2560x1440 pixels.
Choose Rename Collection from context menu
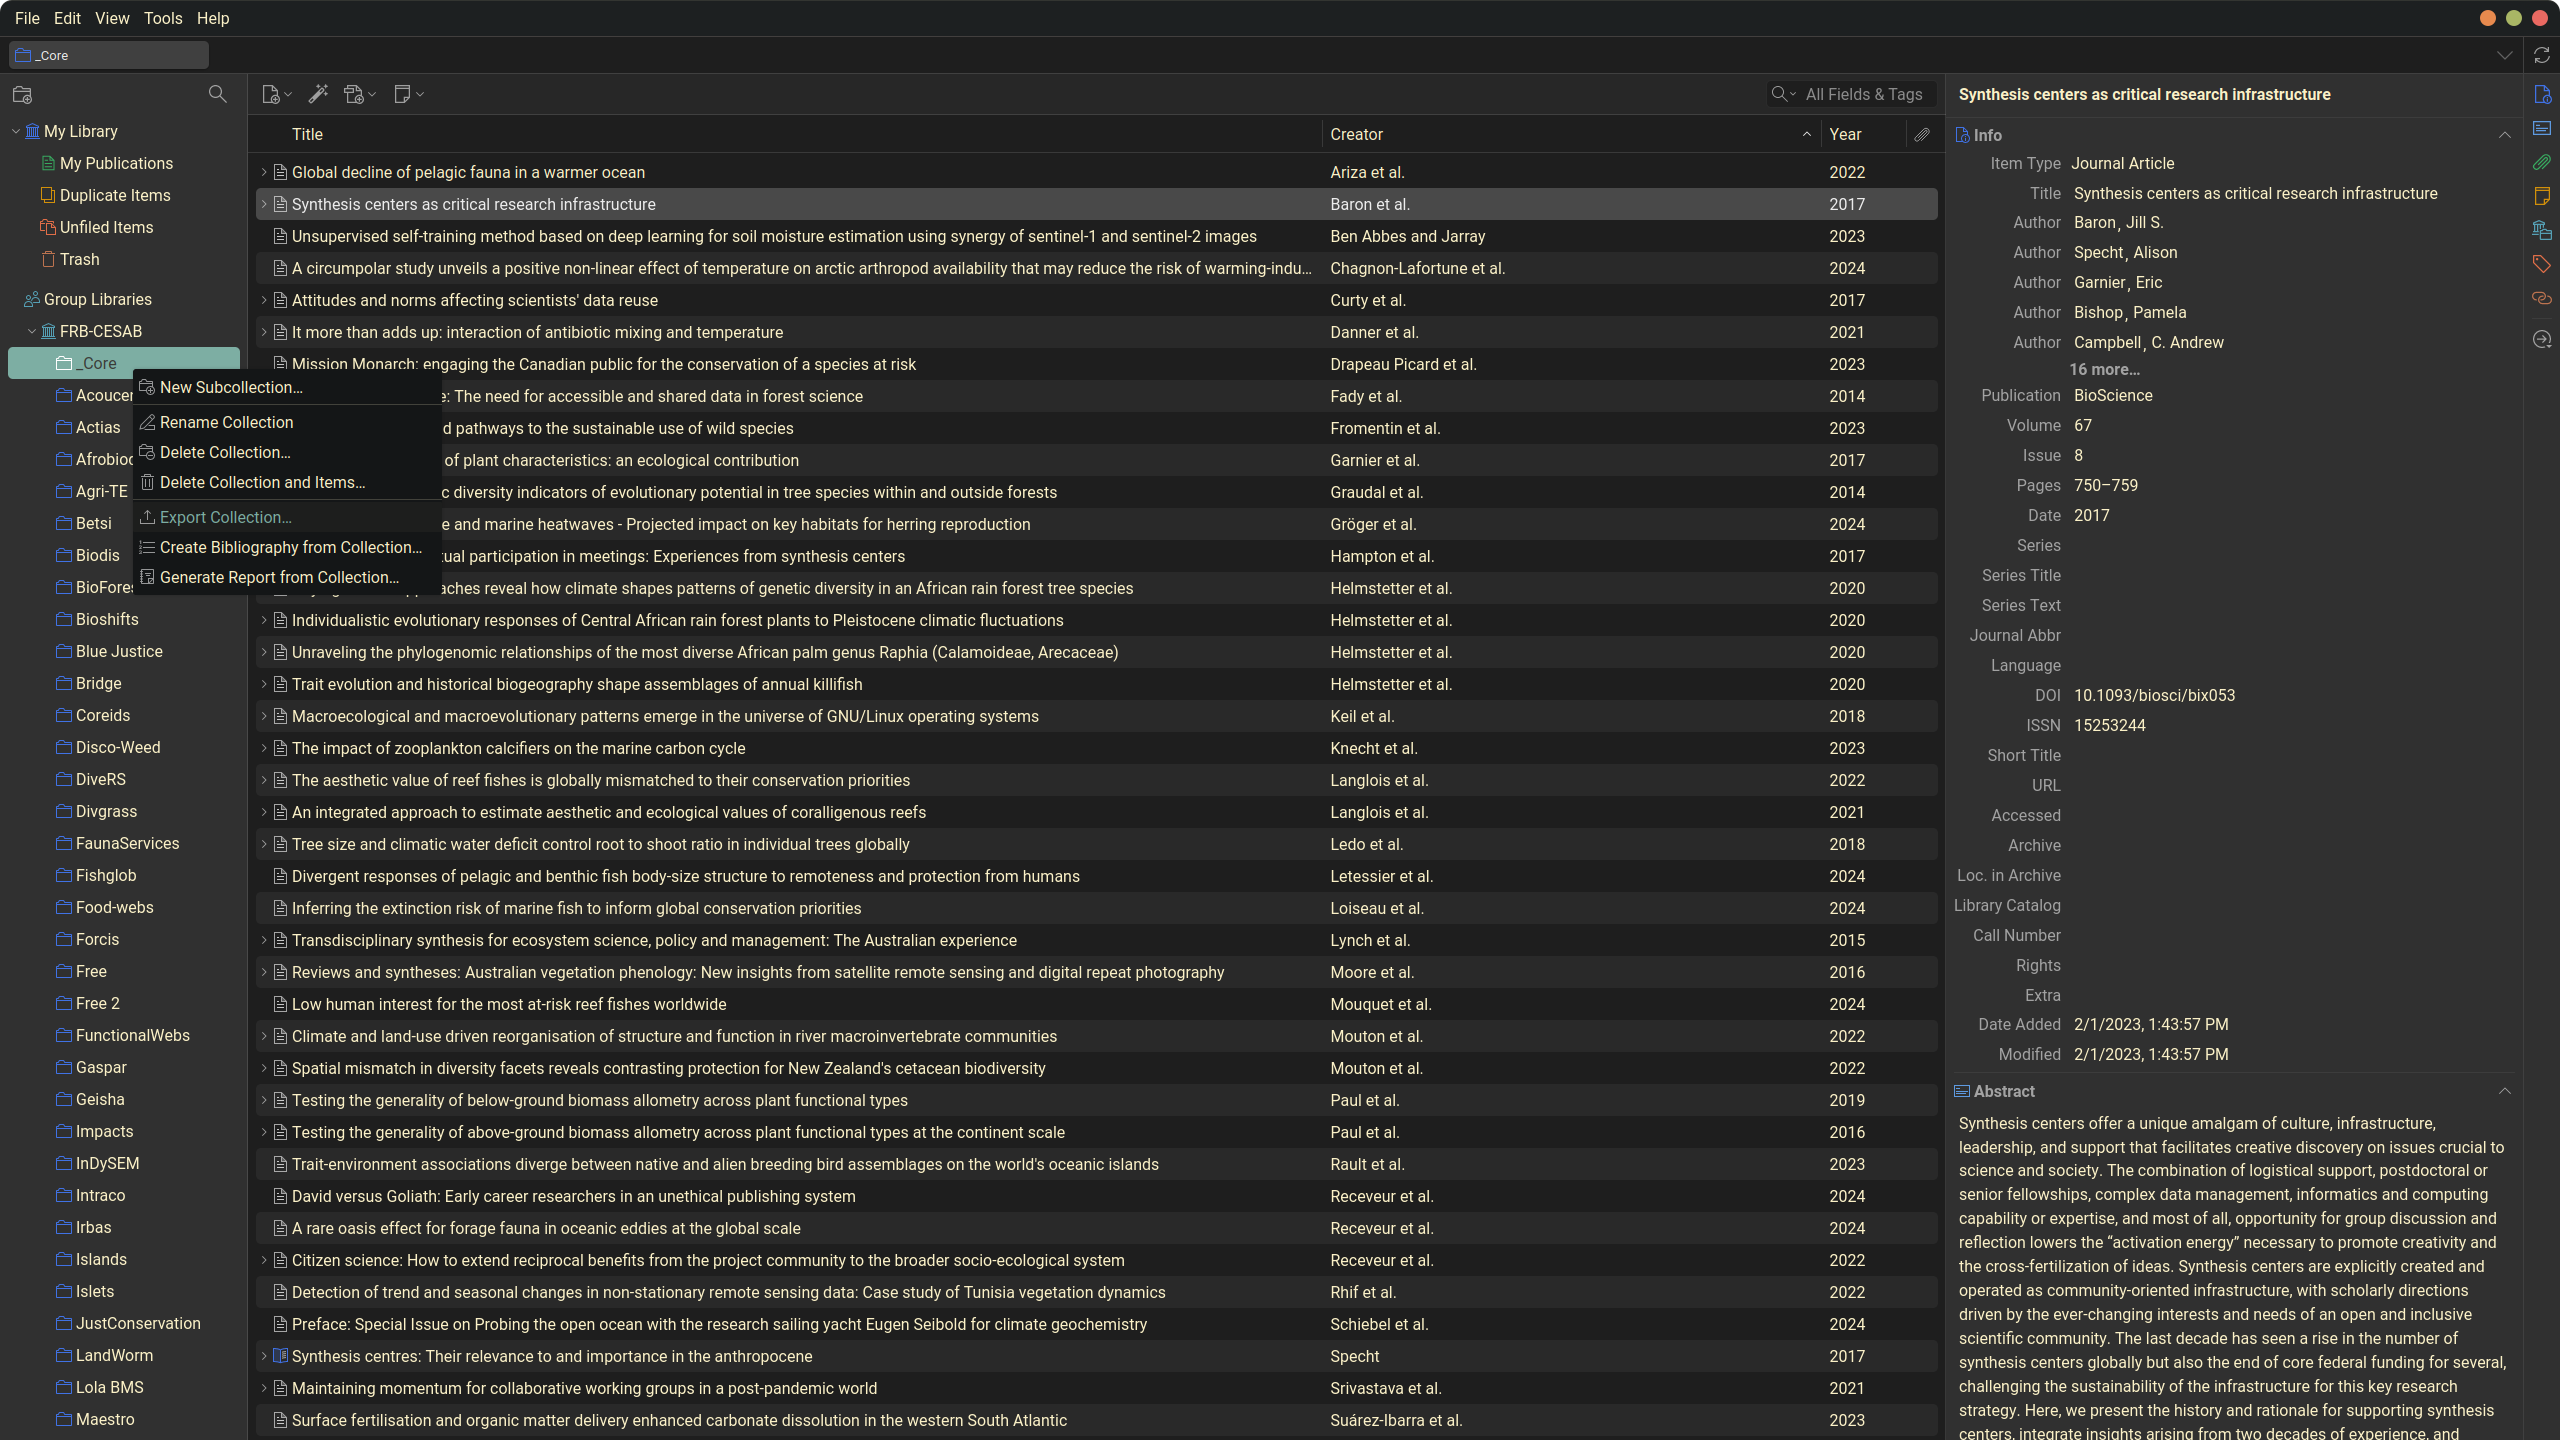pos(226,422)
